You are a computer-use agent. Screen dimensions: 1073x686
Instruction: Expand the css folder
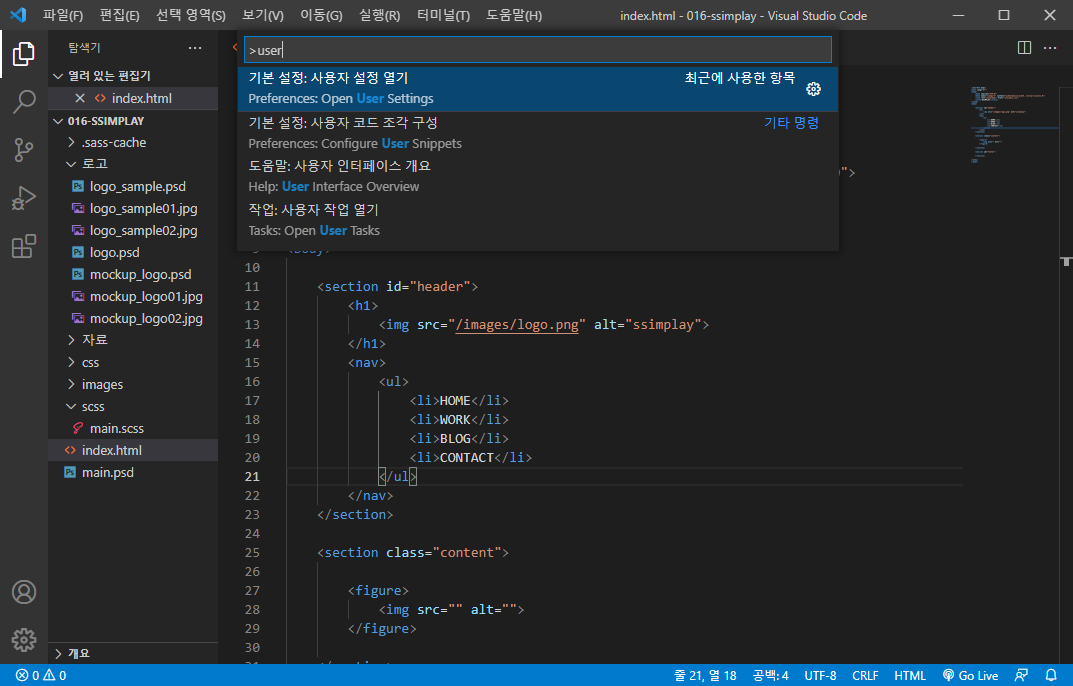pos(133,362)
